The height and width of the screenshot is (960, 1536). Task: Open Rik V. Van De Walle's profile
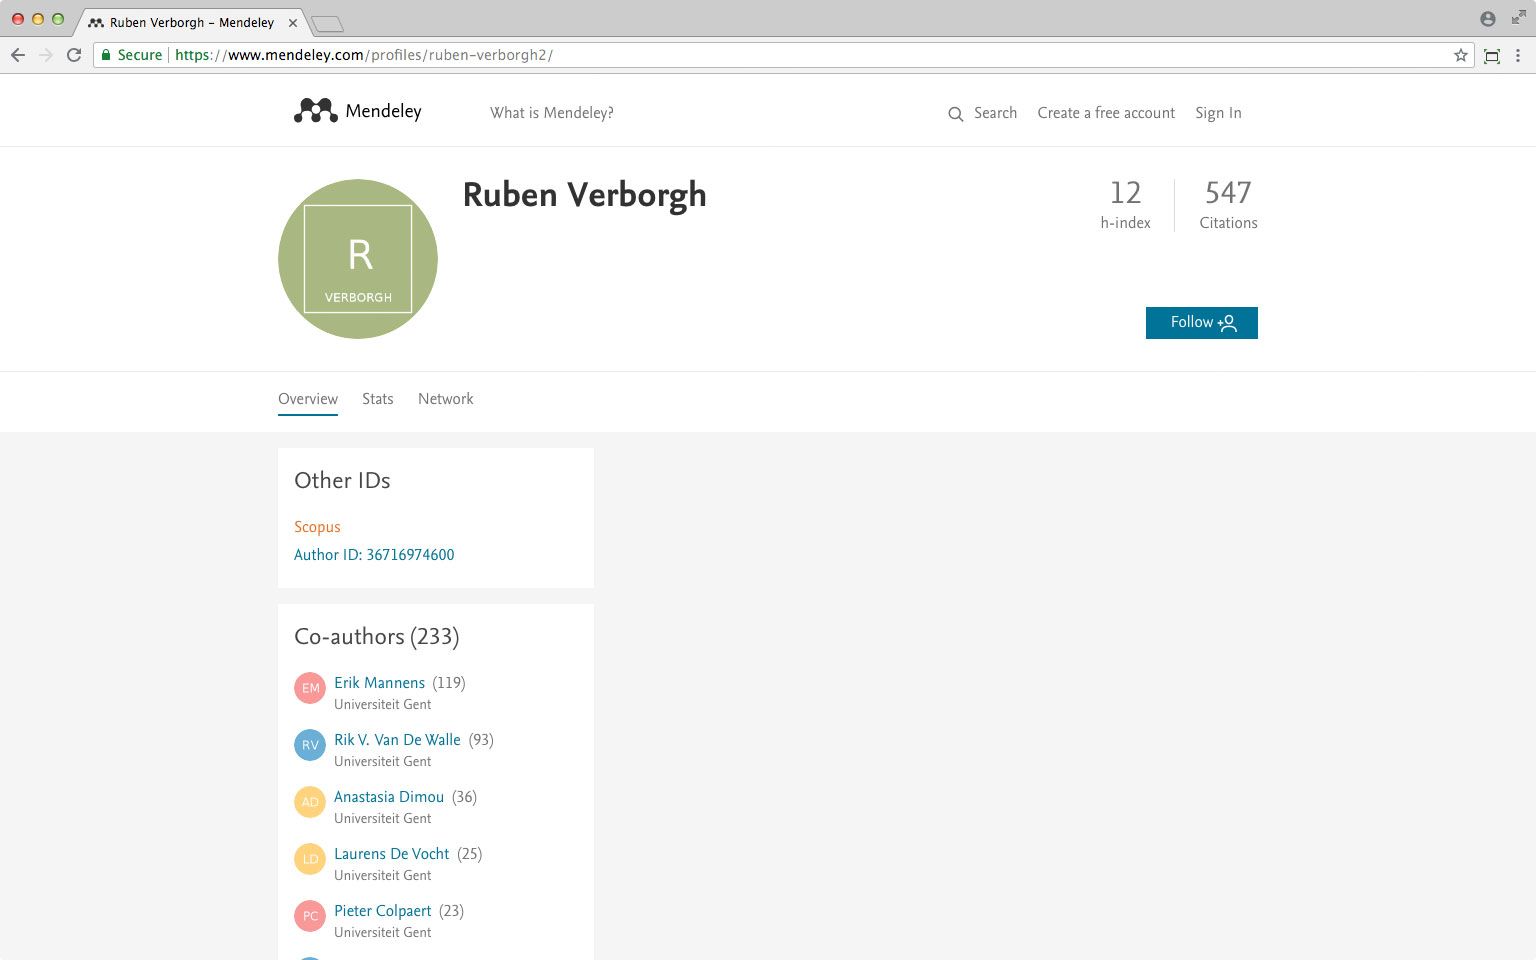(x=397, y=740)
